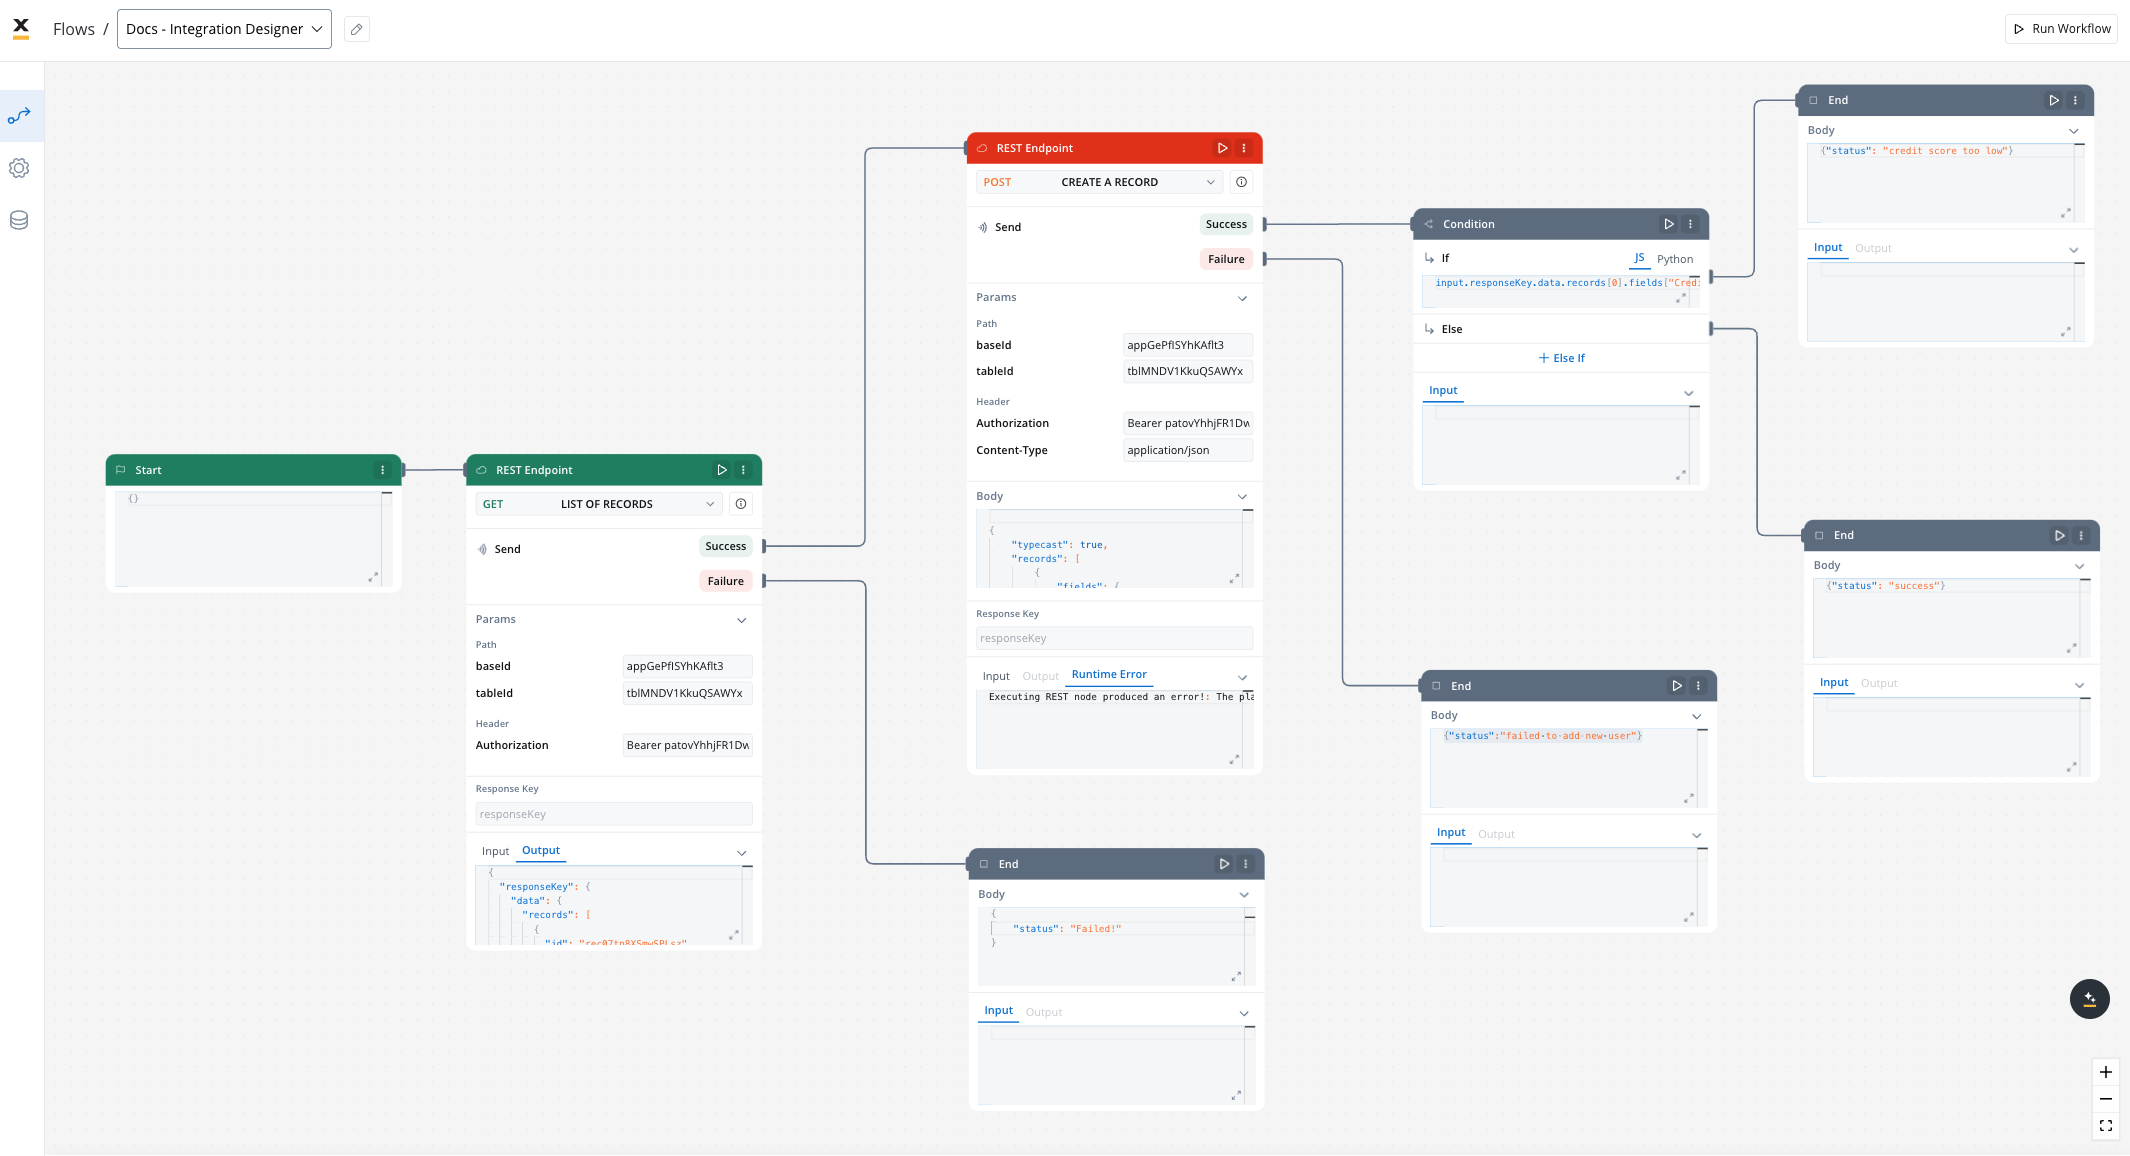2130x1156 pixels.
Task: Run the green REST Endpoint node
Action: pos(722,470)
